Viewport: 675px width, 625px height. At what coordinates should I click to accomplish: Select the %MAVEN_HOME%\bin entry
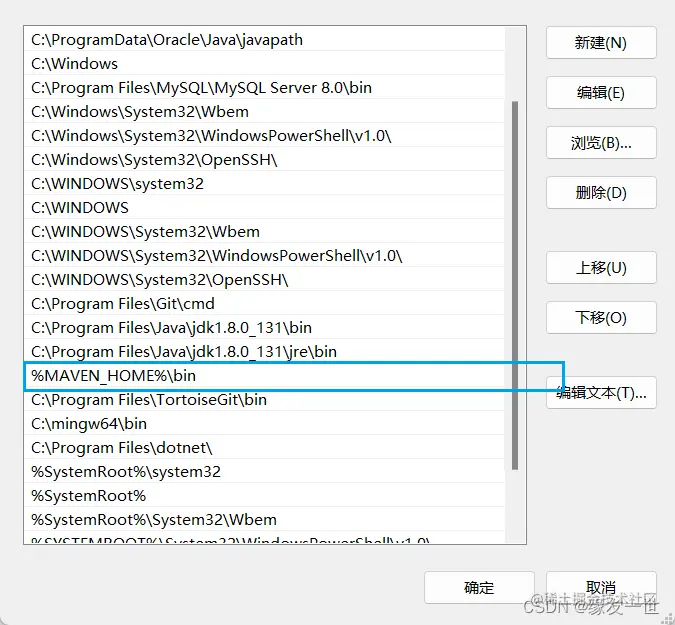click(264, 376)
